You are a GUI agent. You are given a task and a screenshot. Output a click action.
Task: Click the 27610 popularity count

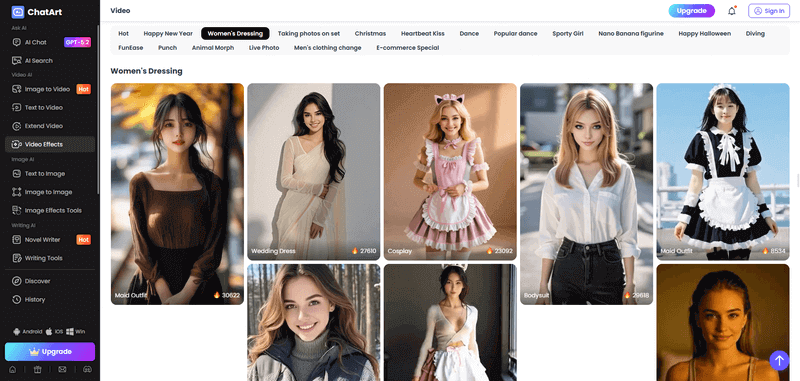click(364, 251)
